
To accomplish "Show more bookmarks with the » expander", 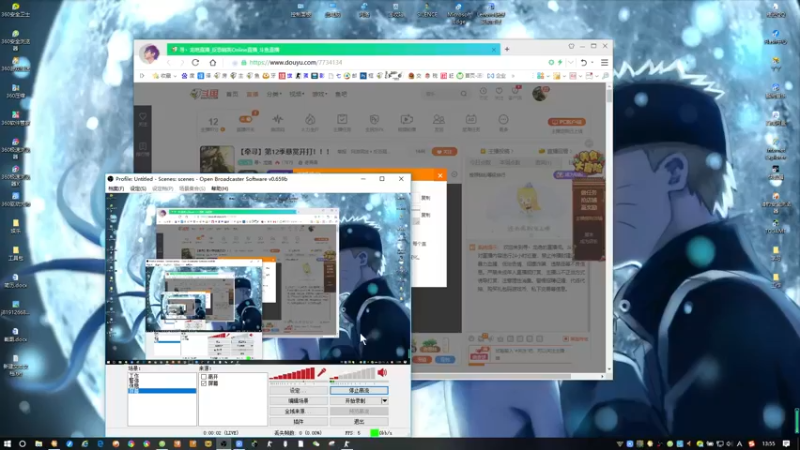I will 513,76.
